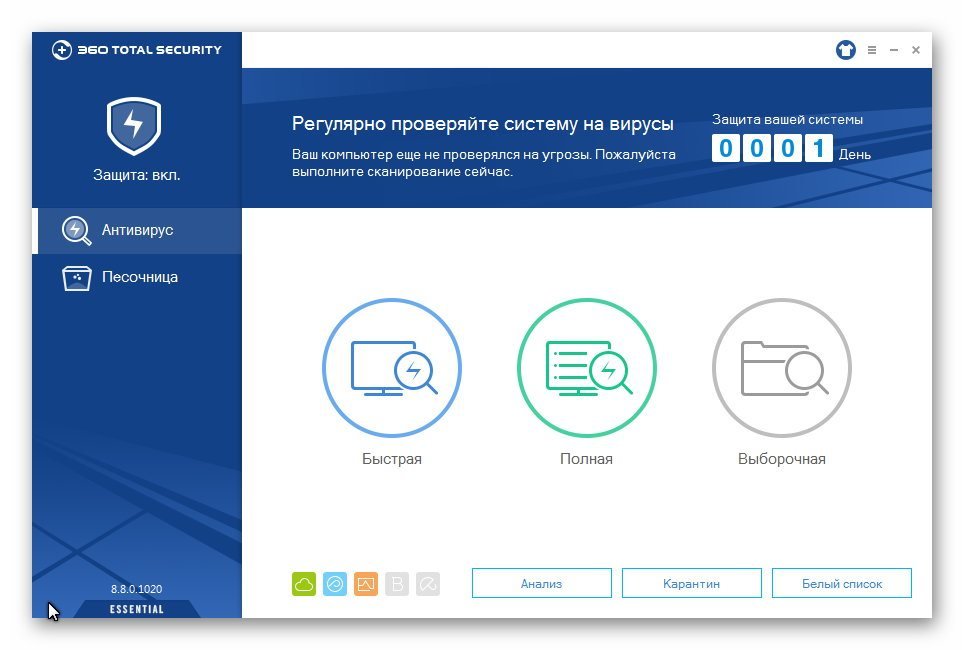Select Антивирус in the sidebar
Screen dimensions: 964x650
pyautogui.click(x=137, y=231)
